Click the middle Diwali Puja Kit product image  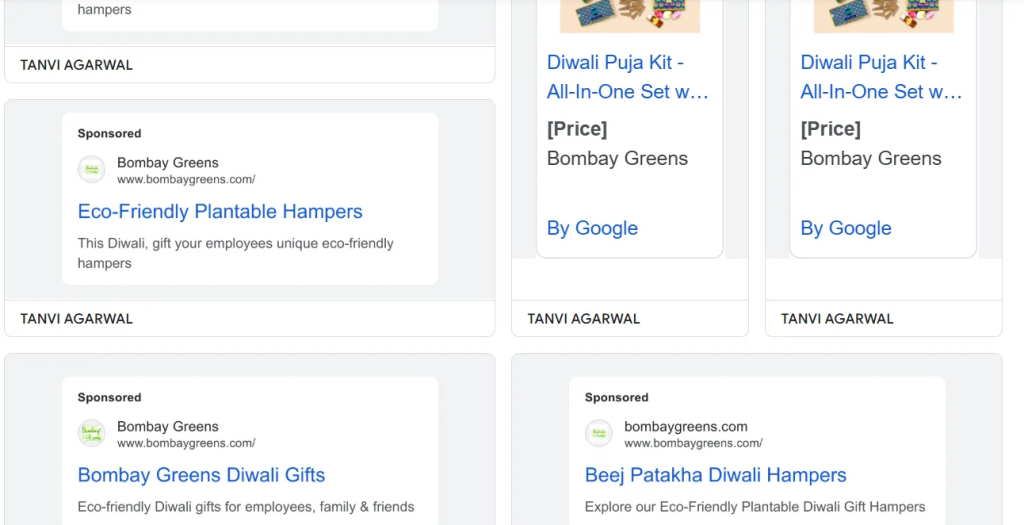[x=630, y=16]
